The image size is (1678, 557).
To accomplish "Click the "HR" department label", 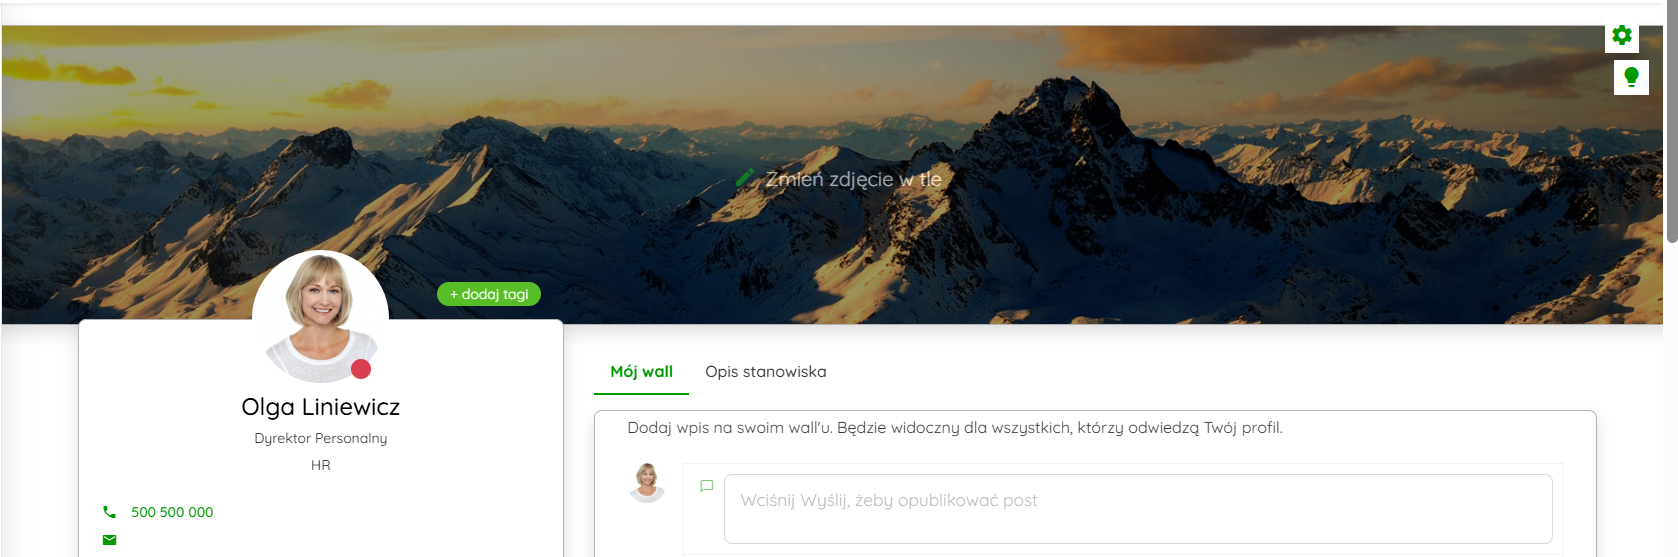I will point(320,465).
